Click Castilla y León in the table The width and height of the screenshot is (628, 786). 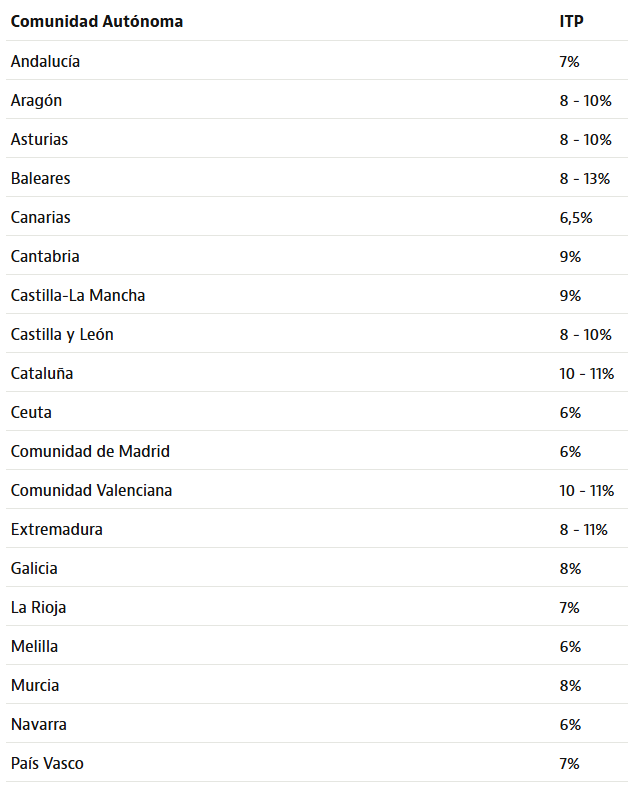62,334
